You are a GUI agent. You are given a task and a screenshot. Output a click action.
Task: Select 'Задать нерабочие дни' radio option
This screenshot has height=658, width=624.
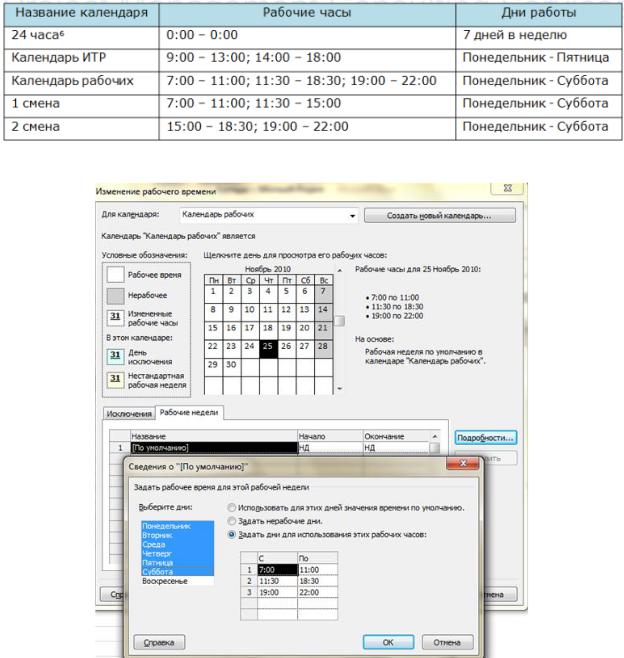coord(231,521)
